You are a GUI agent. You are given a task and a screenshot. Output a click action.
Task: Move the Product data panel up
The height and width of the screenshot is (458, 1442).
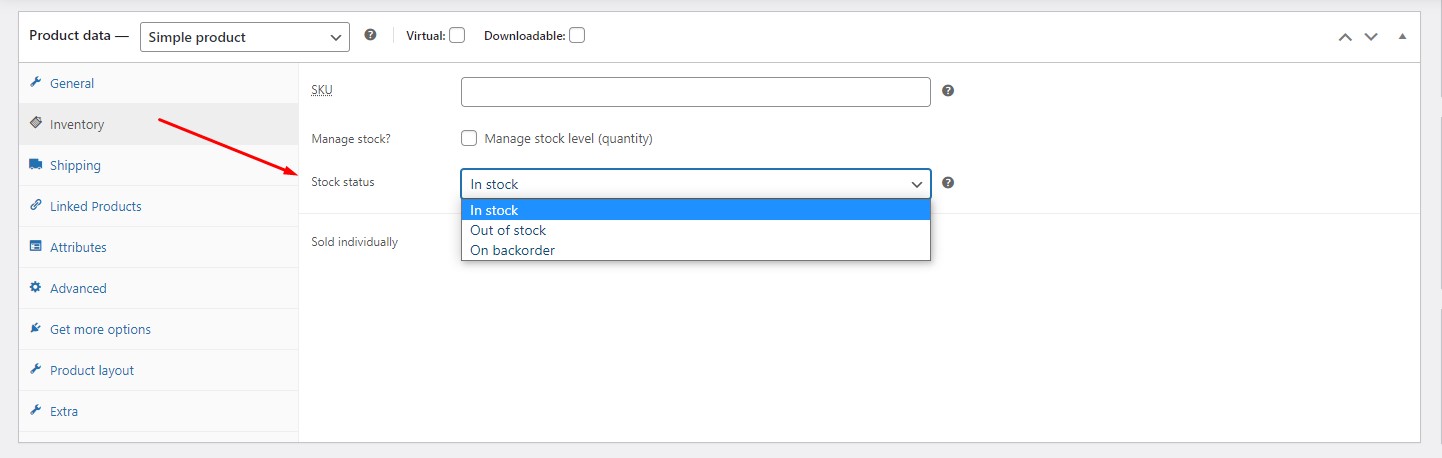point(1345,37)
